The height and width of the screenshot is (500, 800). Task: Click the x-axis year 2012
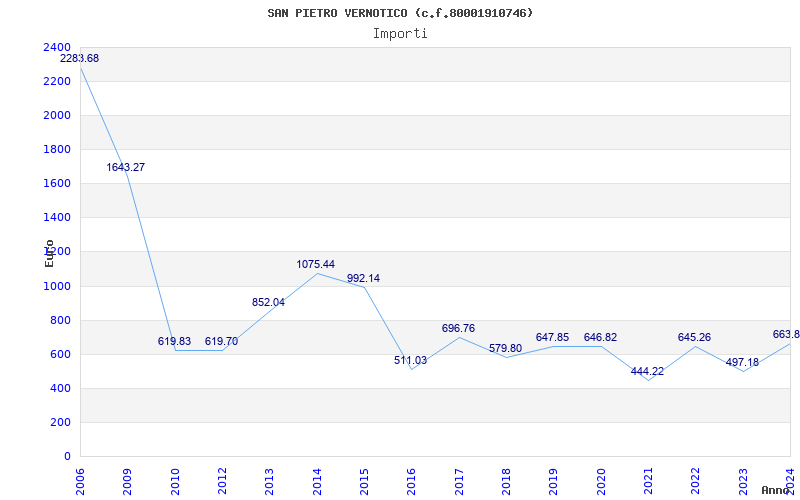pos(222,482)
